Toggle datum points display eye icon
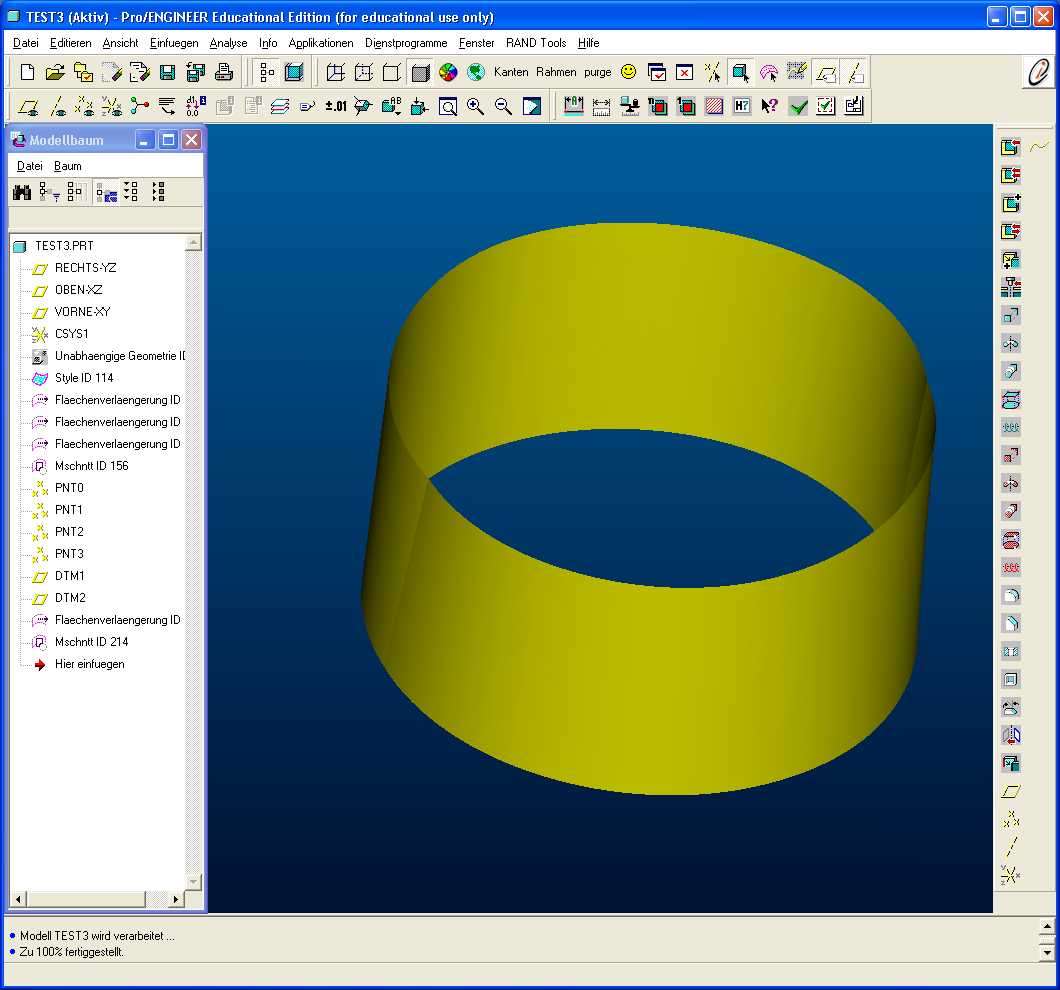 pyautogui.click(x=85, y=106)
